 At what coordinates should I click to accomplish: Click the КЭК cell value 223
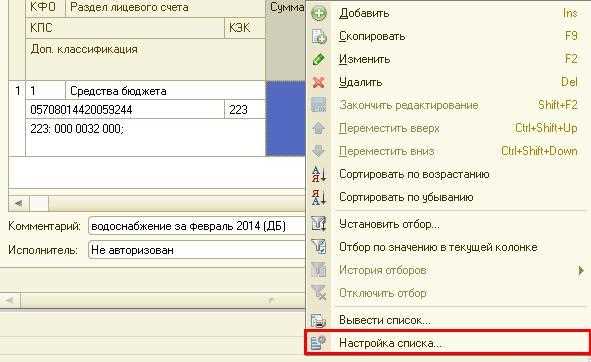[x=245, y=110]
